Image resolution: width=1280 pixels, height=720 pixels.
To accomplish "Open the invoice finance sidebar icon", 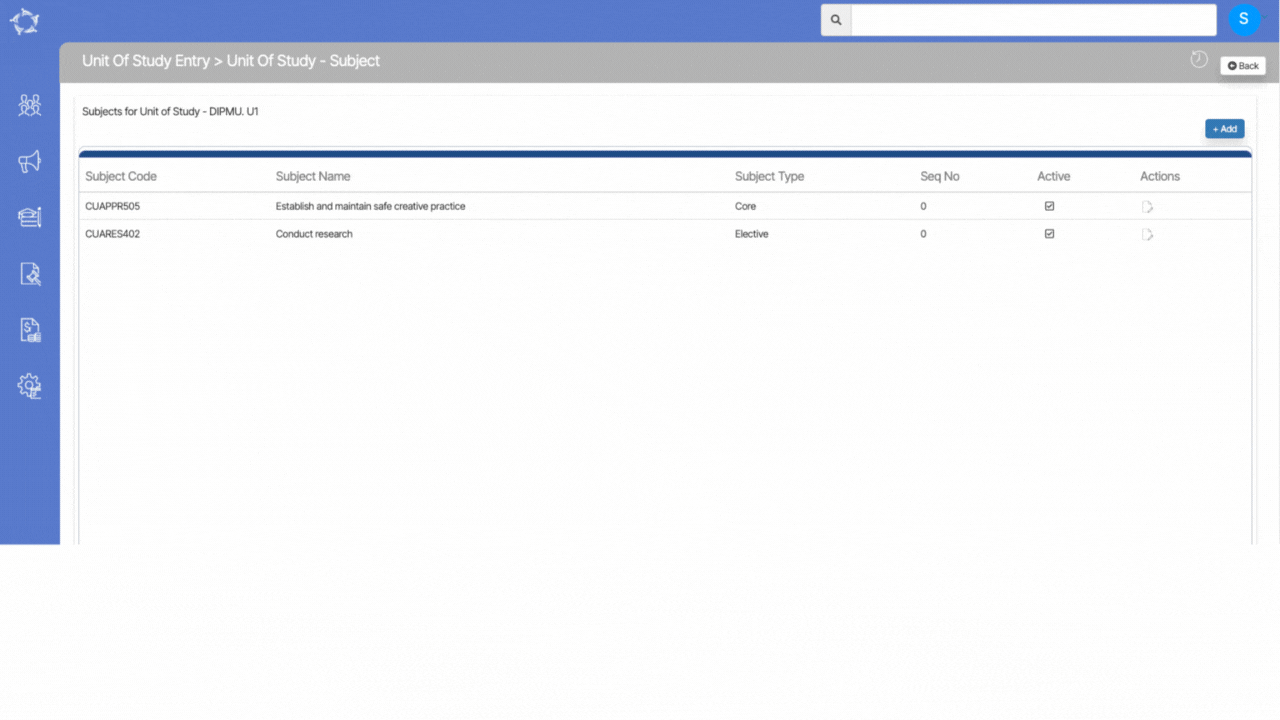I will pos(30,330).
